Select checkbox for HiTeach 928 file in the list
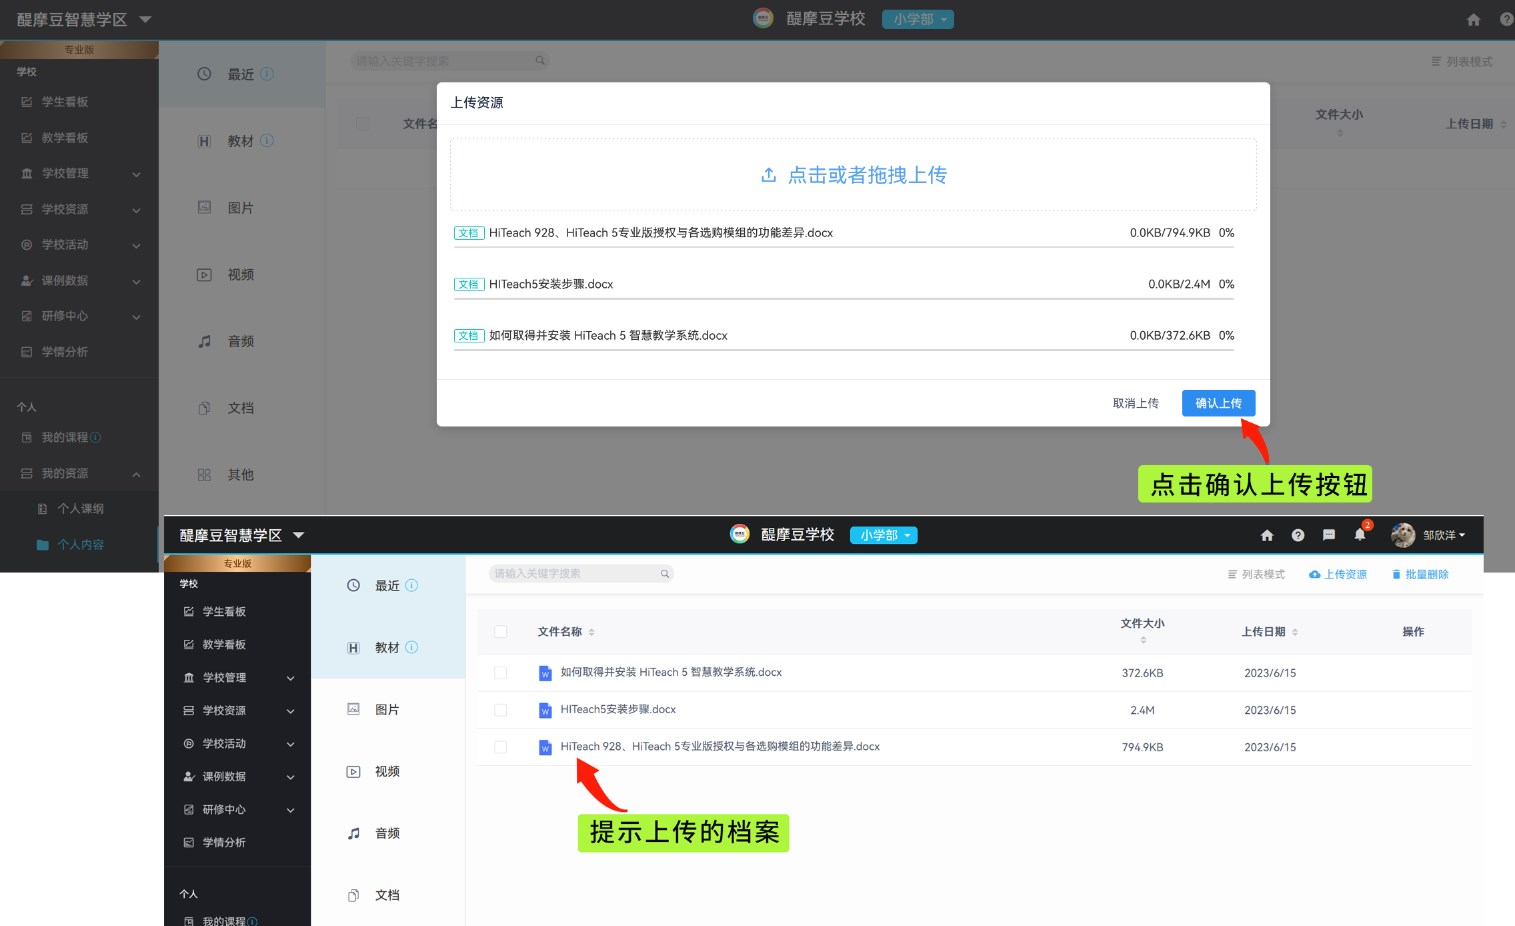The width and height of the screenshot is (1515, 926). (x=501, y=747)
